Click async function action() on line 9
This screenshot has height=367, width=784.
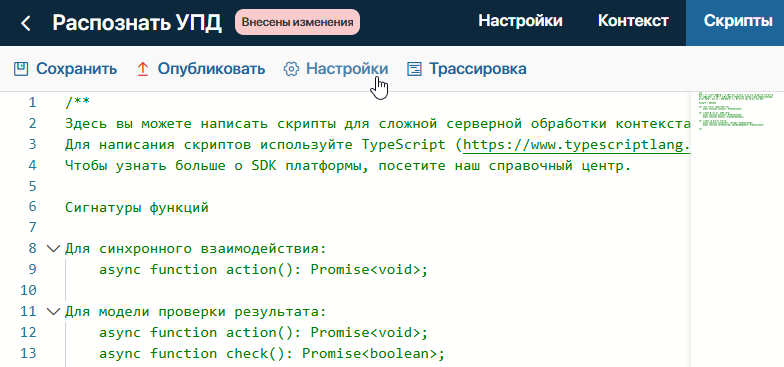coord(196,270)
